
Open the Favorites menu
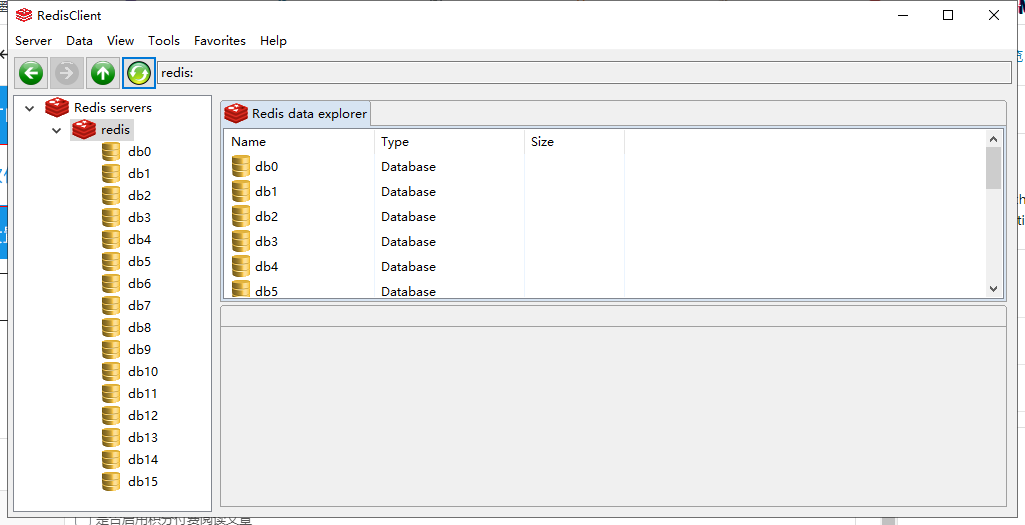[219, 41]
